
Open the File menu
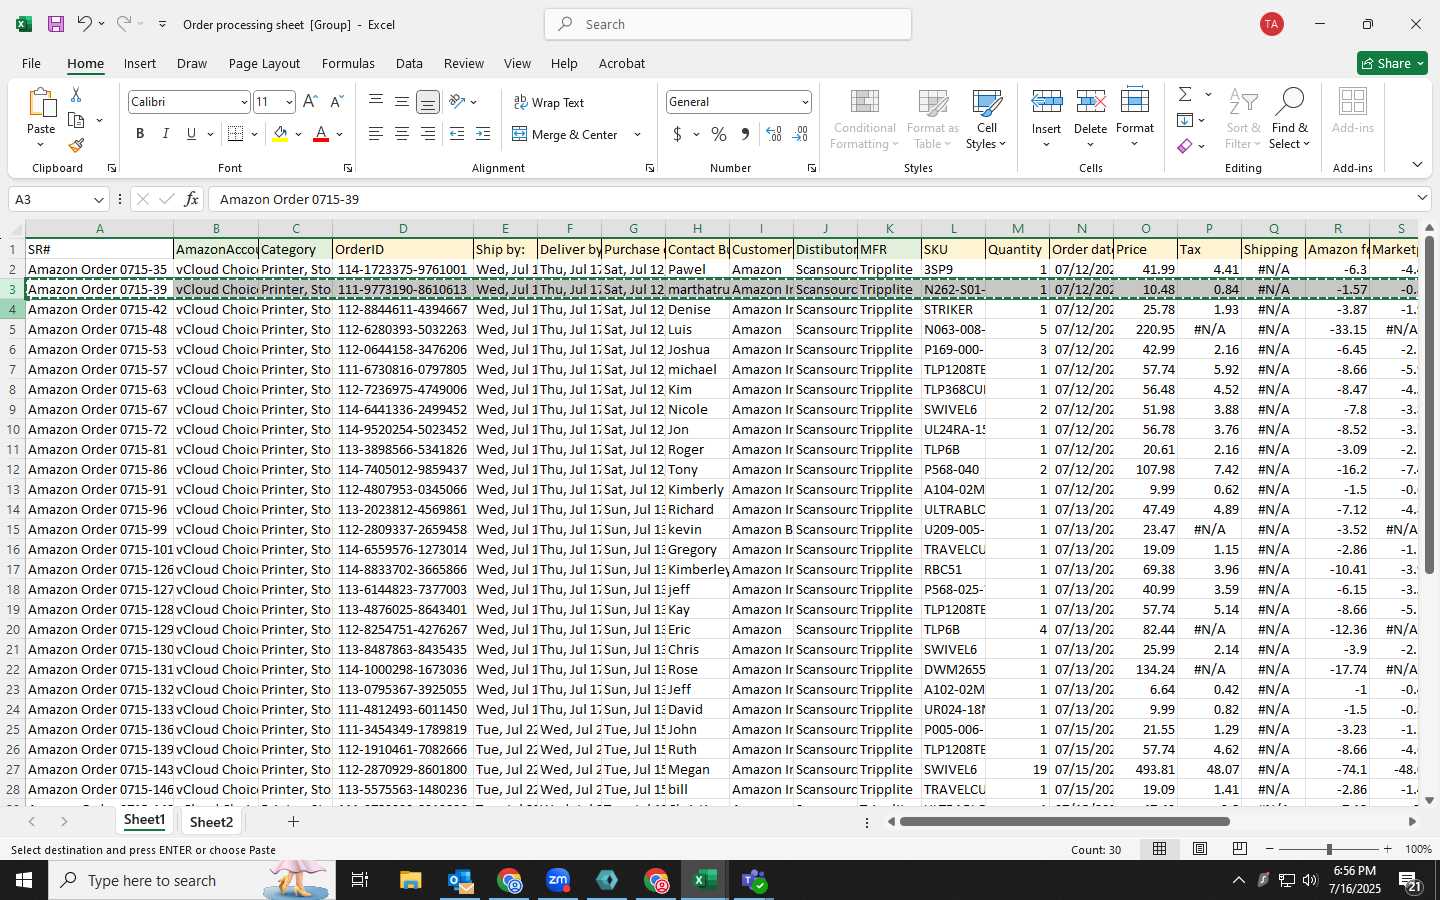coord(32,63)
